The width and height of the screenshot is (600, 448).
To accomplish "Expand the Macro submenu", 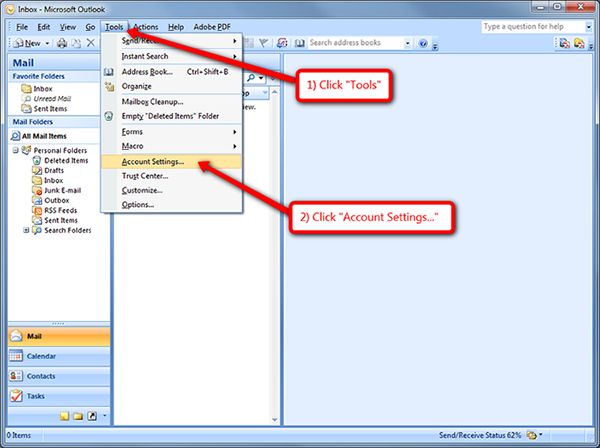I will 172,146.
